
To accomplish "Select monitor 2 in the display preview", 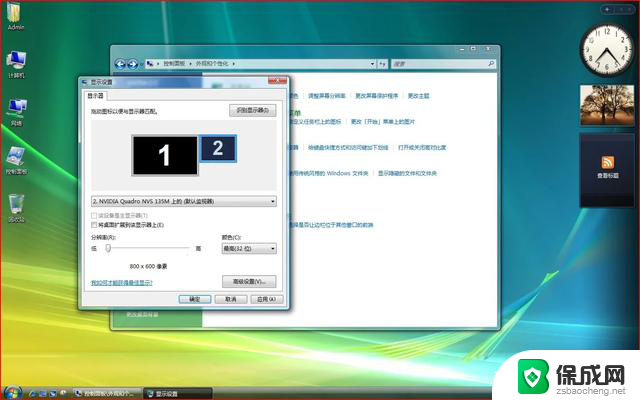I will tap(218, 148).
